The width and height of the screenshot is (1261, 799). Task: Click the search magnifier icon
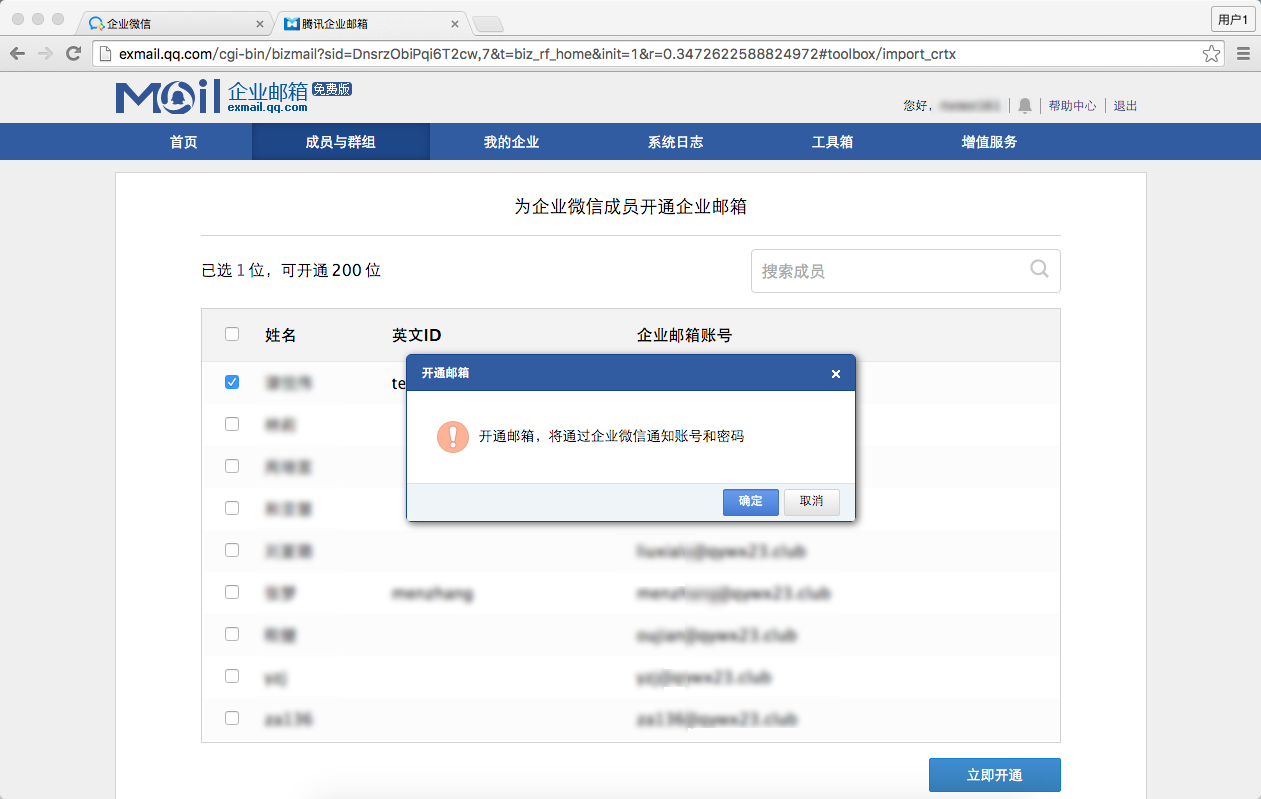(x=1039, y=269)
